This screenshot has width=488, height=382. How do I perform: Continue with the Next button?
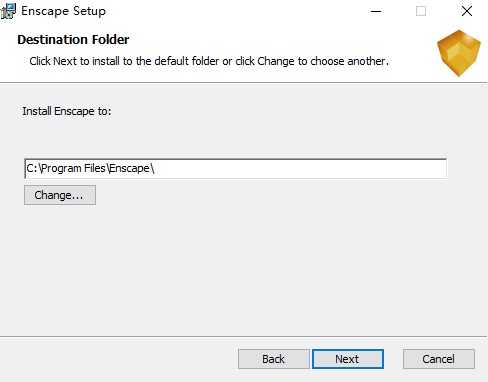pyautogui.click(x=348, y=359)
